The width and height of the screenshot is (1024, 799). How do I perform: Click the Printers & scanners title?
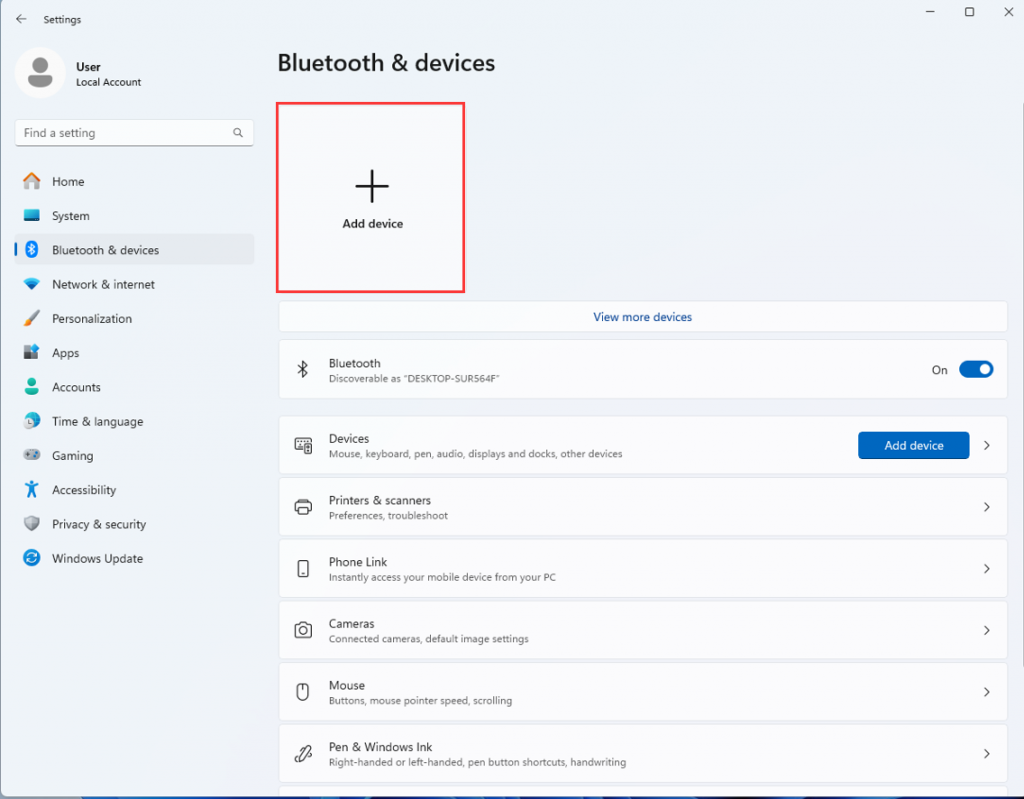[x=379, y=500]
